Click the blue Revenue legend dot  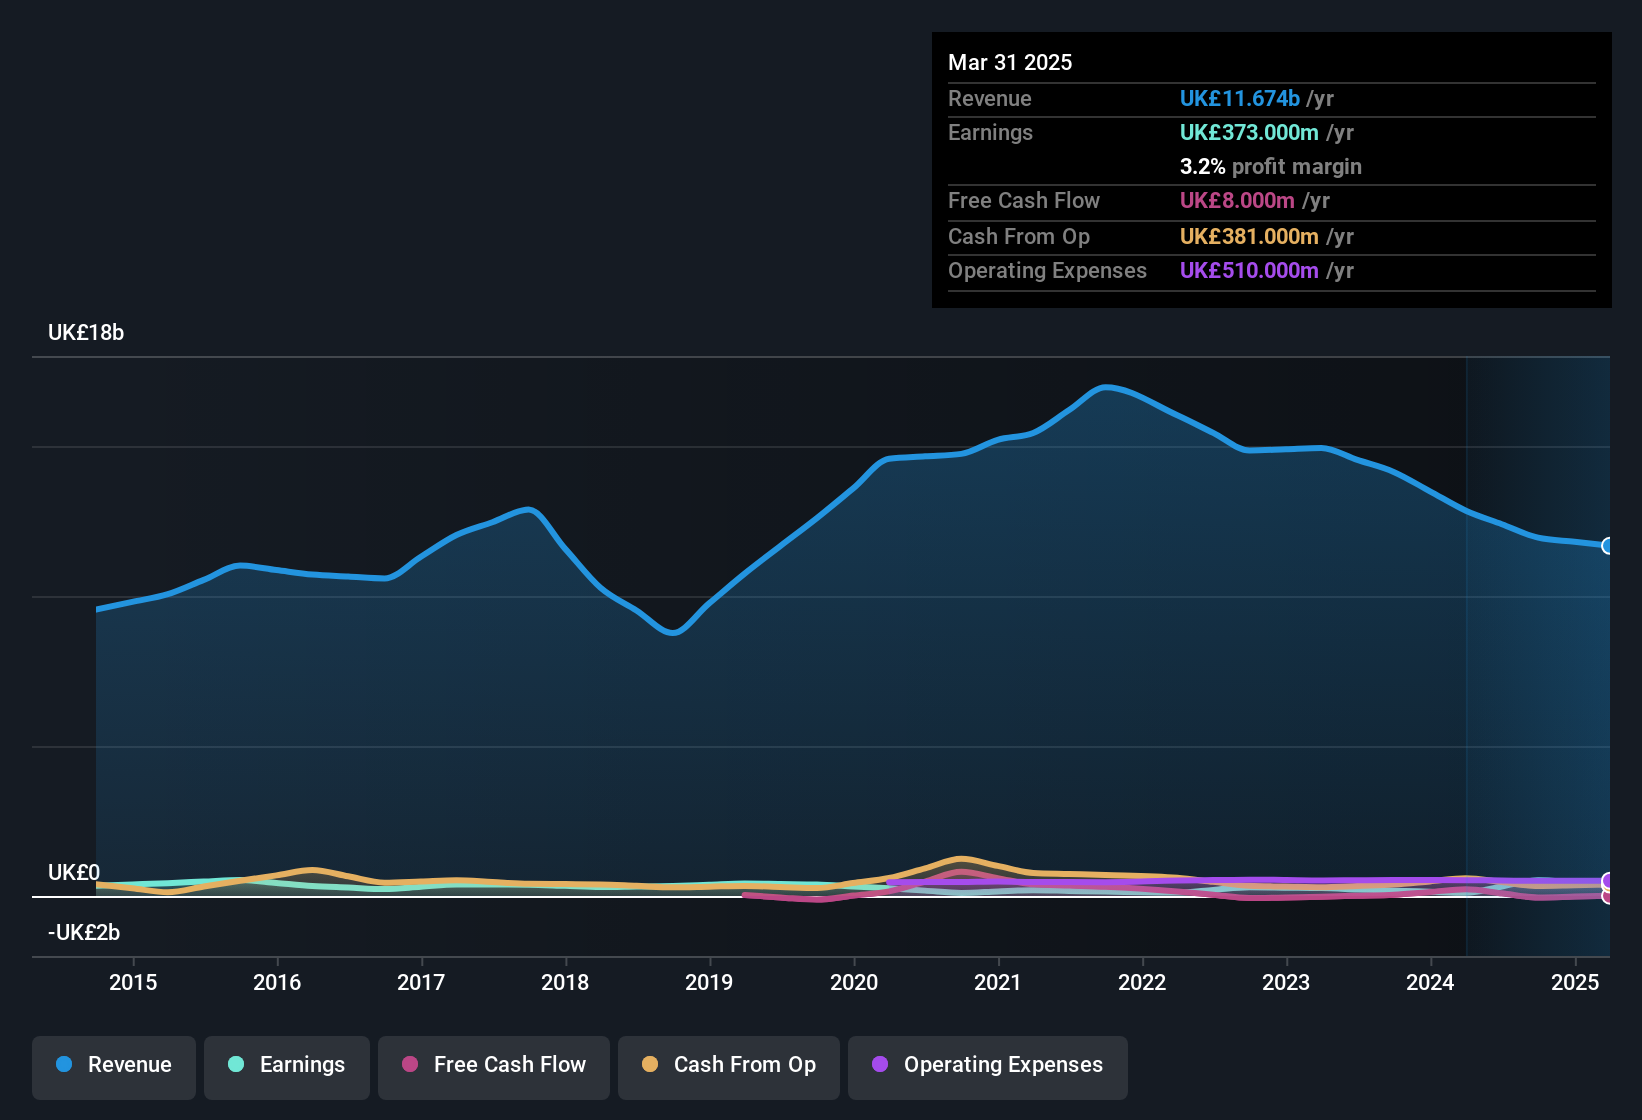[x=64, y=1065]
